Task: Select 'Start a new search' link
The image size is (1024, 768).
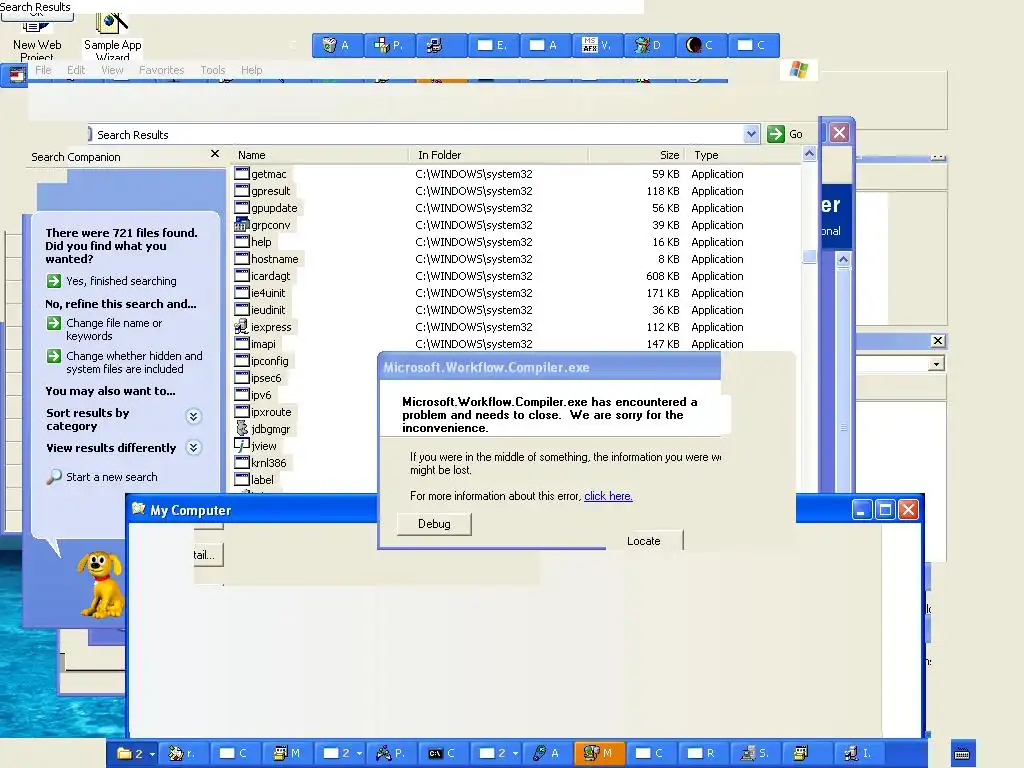Action: 112,477
